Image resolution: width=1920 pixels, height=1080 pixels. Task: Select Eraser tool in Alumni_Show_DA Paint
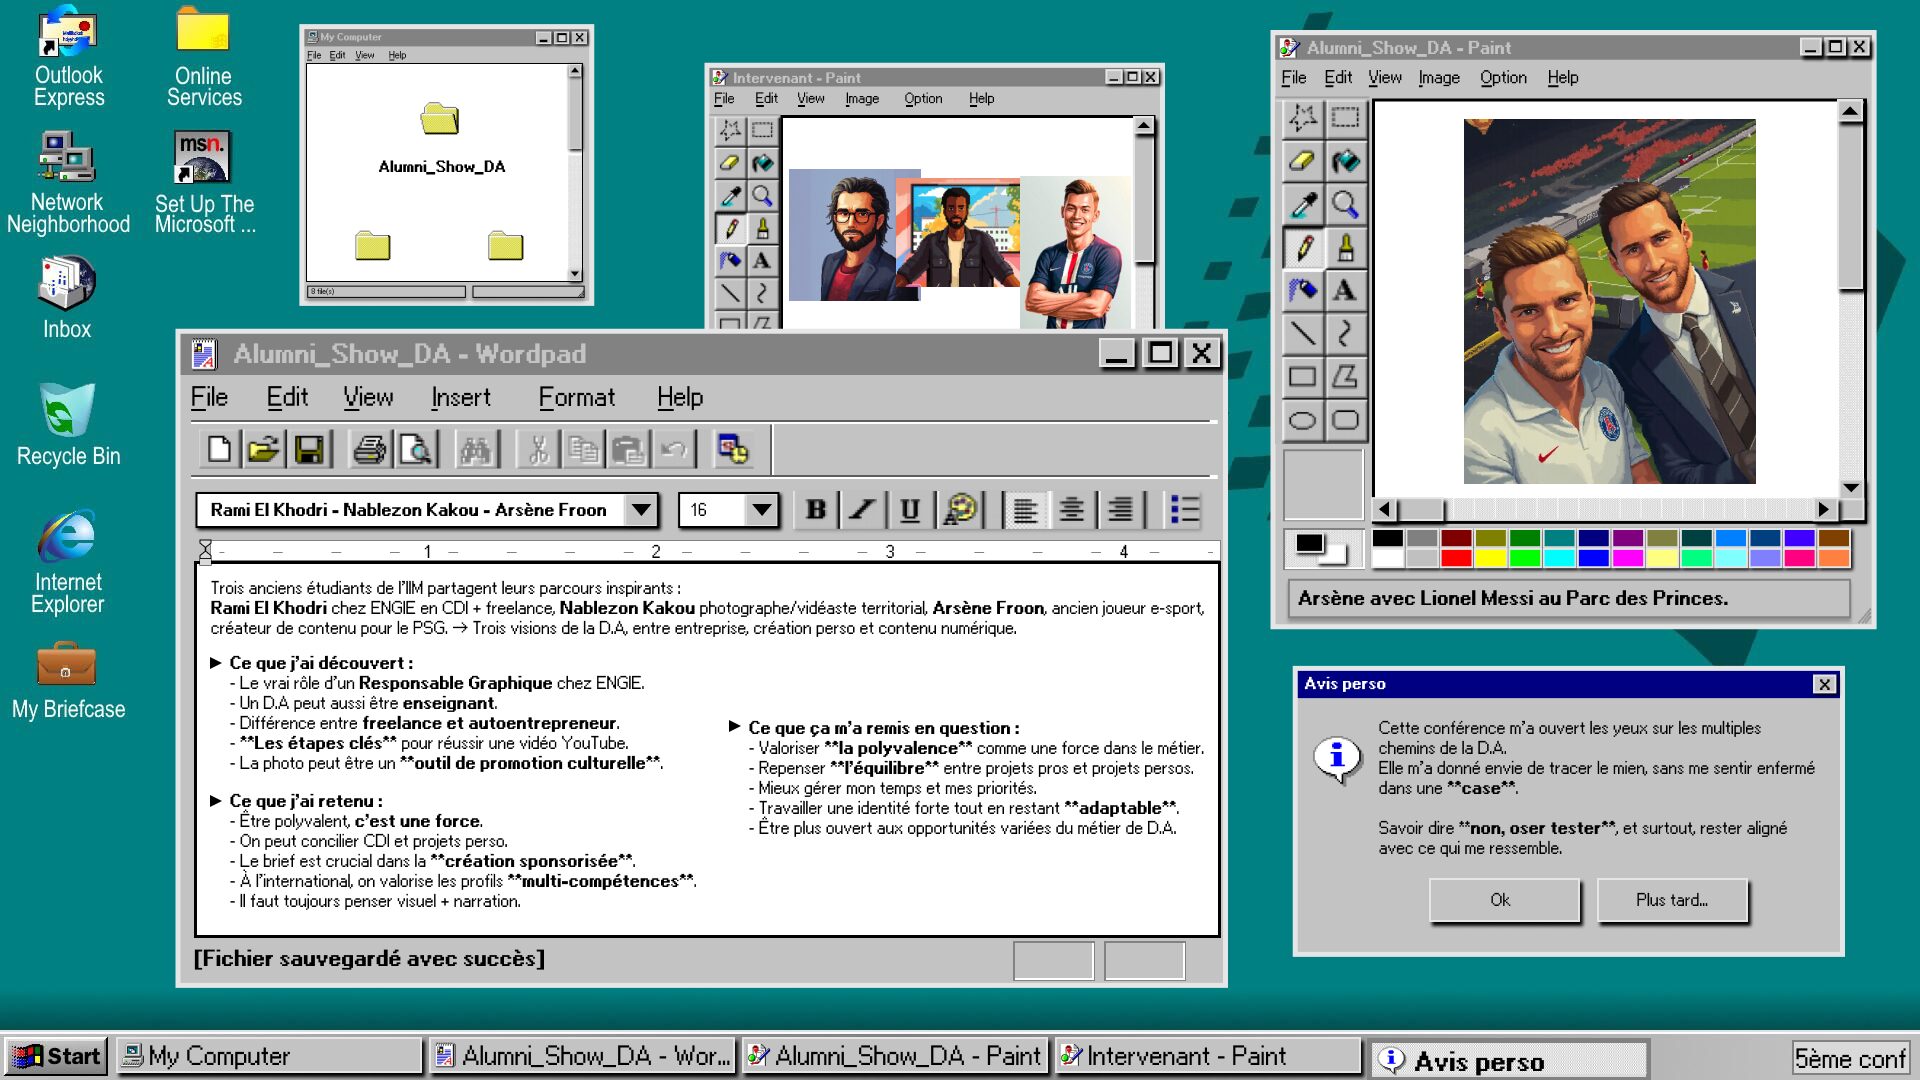click(1303, 160)
